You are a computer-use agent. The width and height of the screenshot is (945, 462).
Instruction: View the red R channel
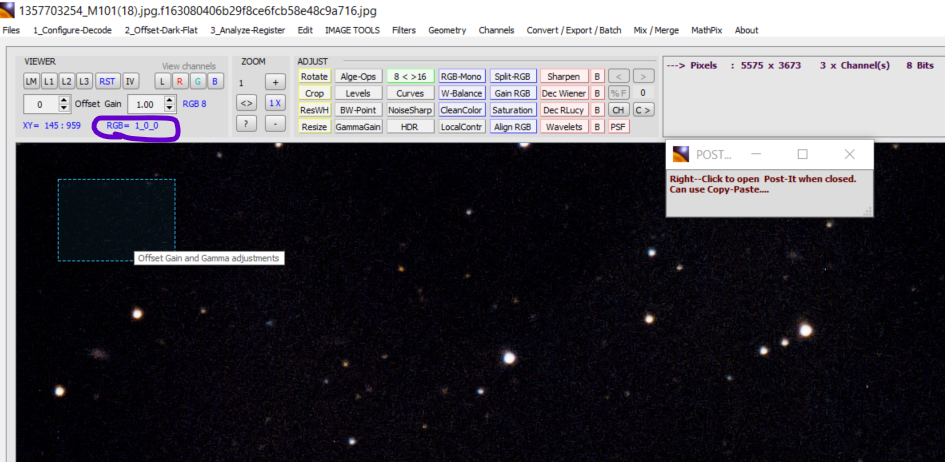tap(180, 81)
